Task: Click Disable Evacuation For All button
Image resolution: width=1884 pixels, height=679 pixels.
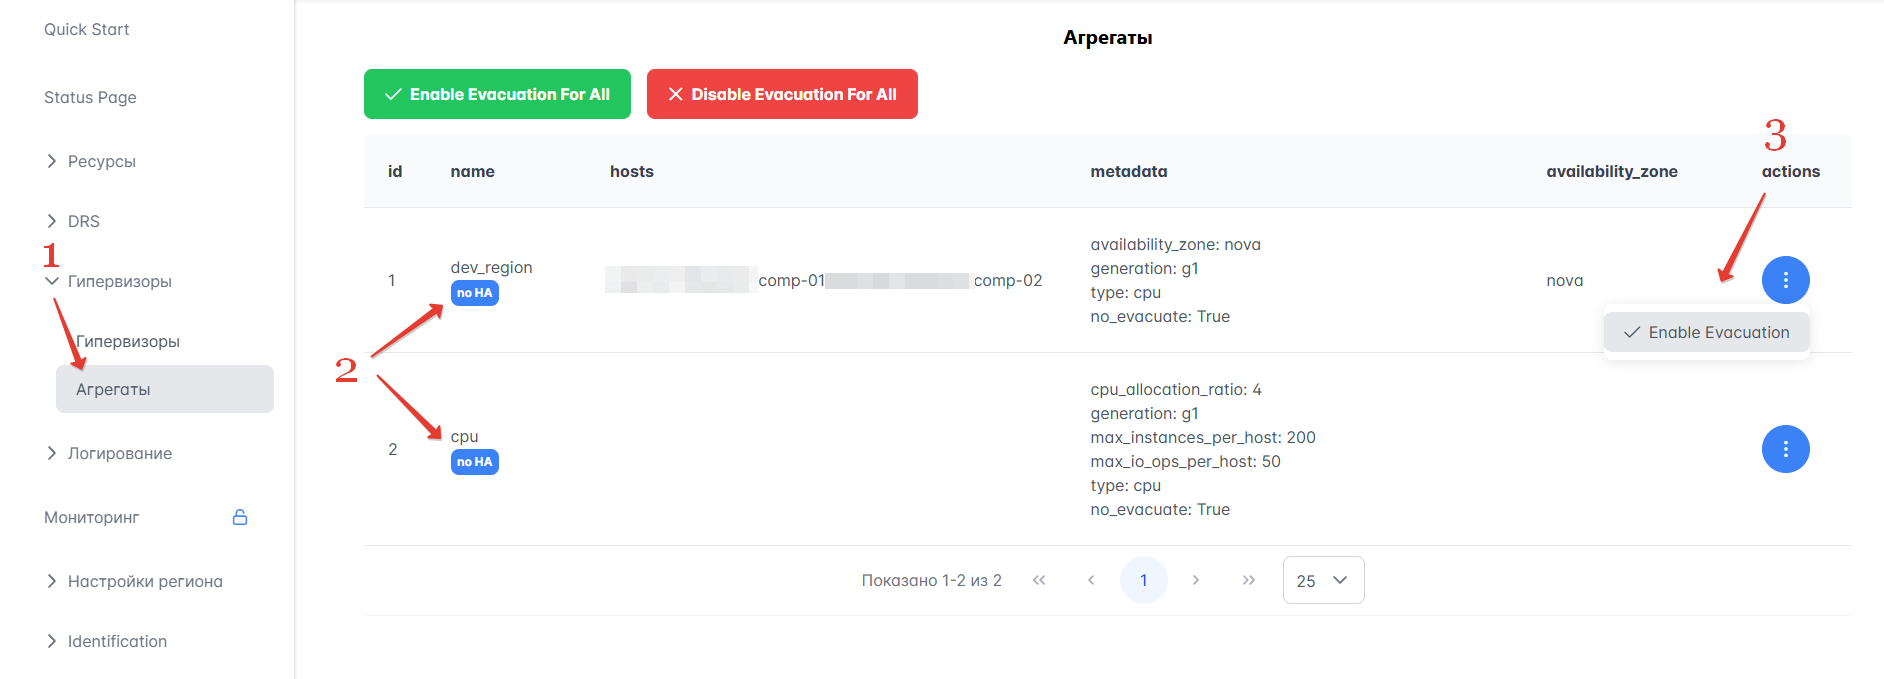Action: [x=782, y=94]
